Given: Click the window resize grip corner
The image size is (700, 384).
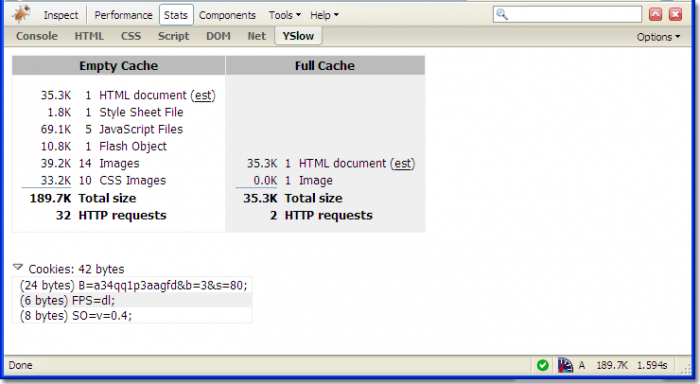Looking at the screenshot, I should [x=685, y=368].
